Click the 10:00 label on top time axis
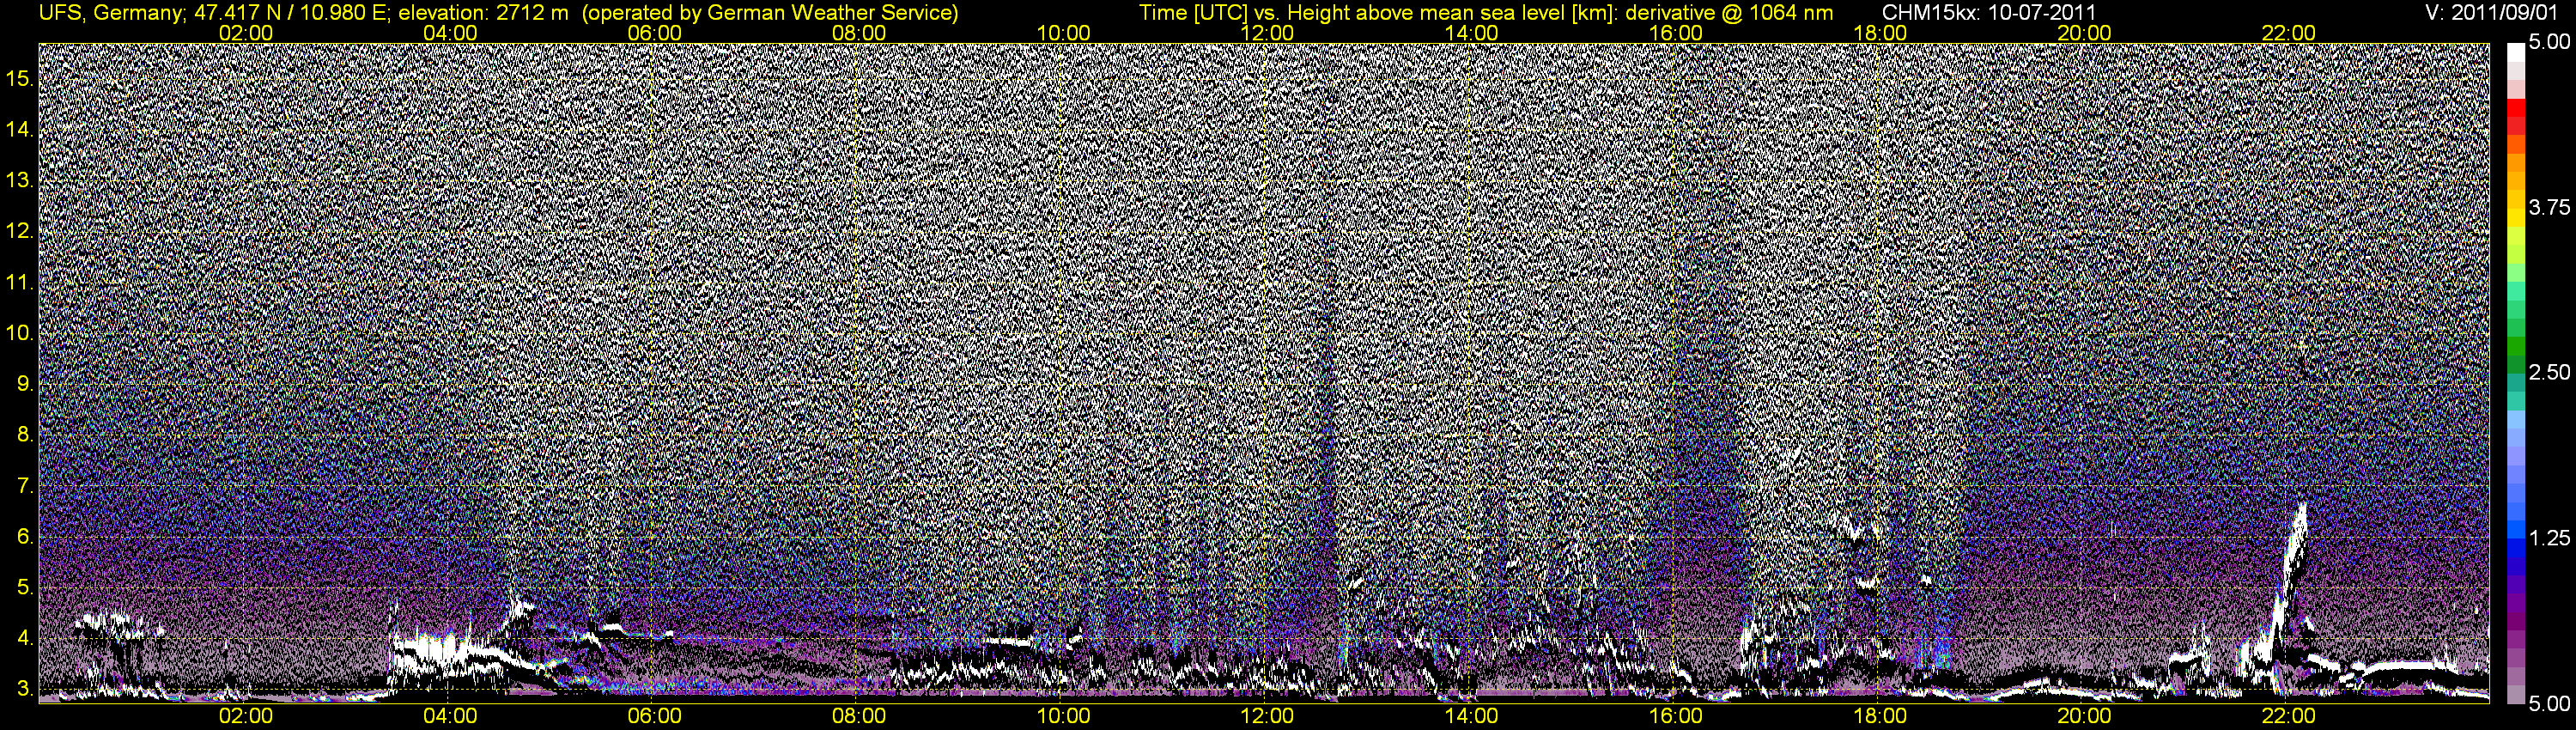 1063,33
